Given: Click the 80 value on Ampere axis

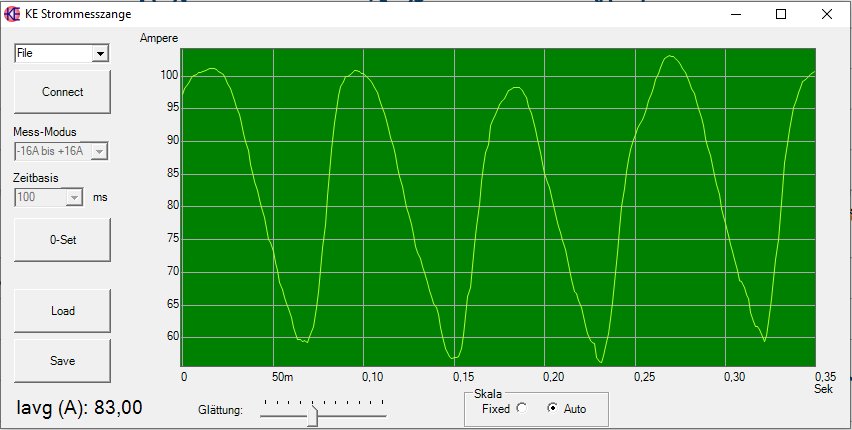Looking at the screenshot, I should click(172, 207).
